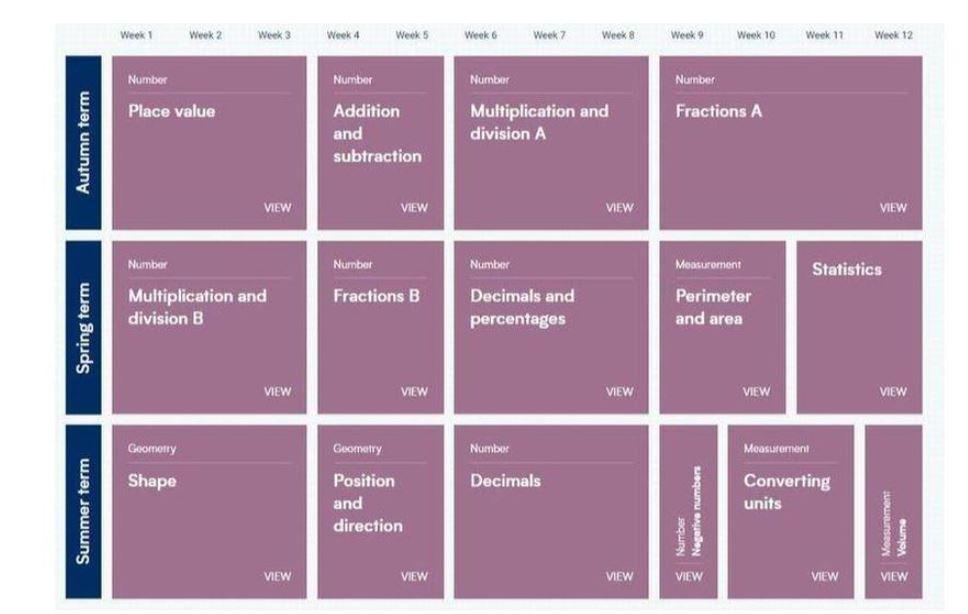The width and height of the screenshot is (968, 614).
Task: Select the Autumn term label
Action: pos(83,143)
